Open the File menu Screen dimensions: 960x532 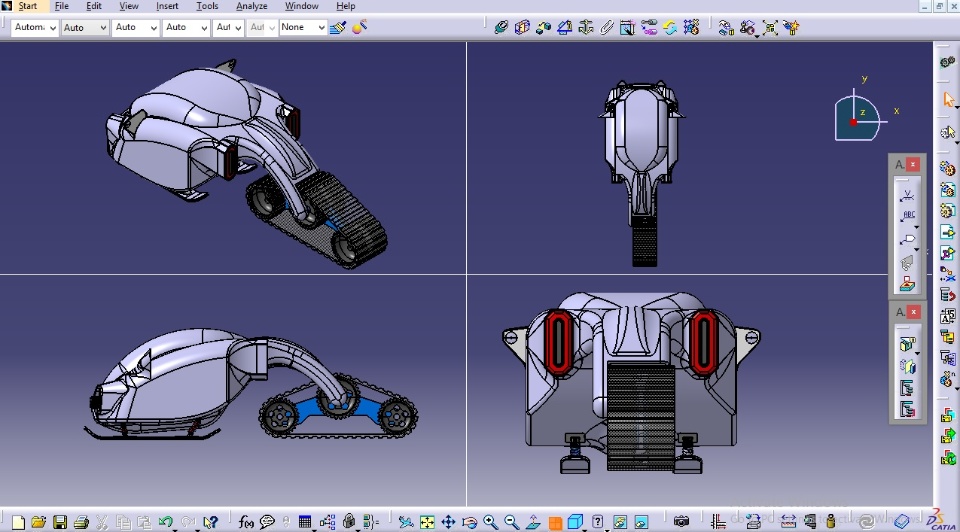(61, 6)
